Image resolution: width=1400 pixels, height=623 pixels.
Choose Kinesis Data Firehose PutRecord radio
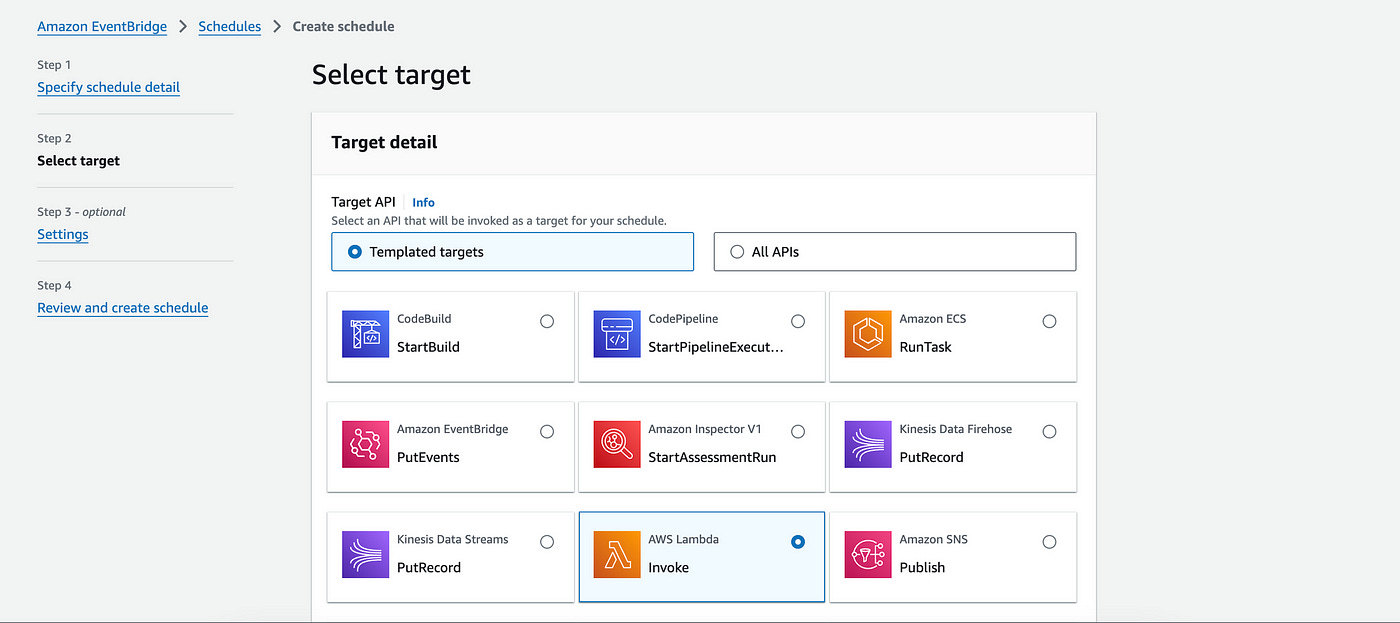(x=1049, y=431)
